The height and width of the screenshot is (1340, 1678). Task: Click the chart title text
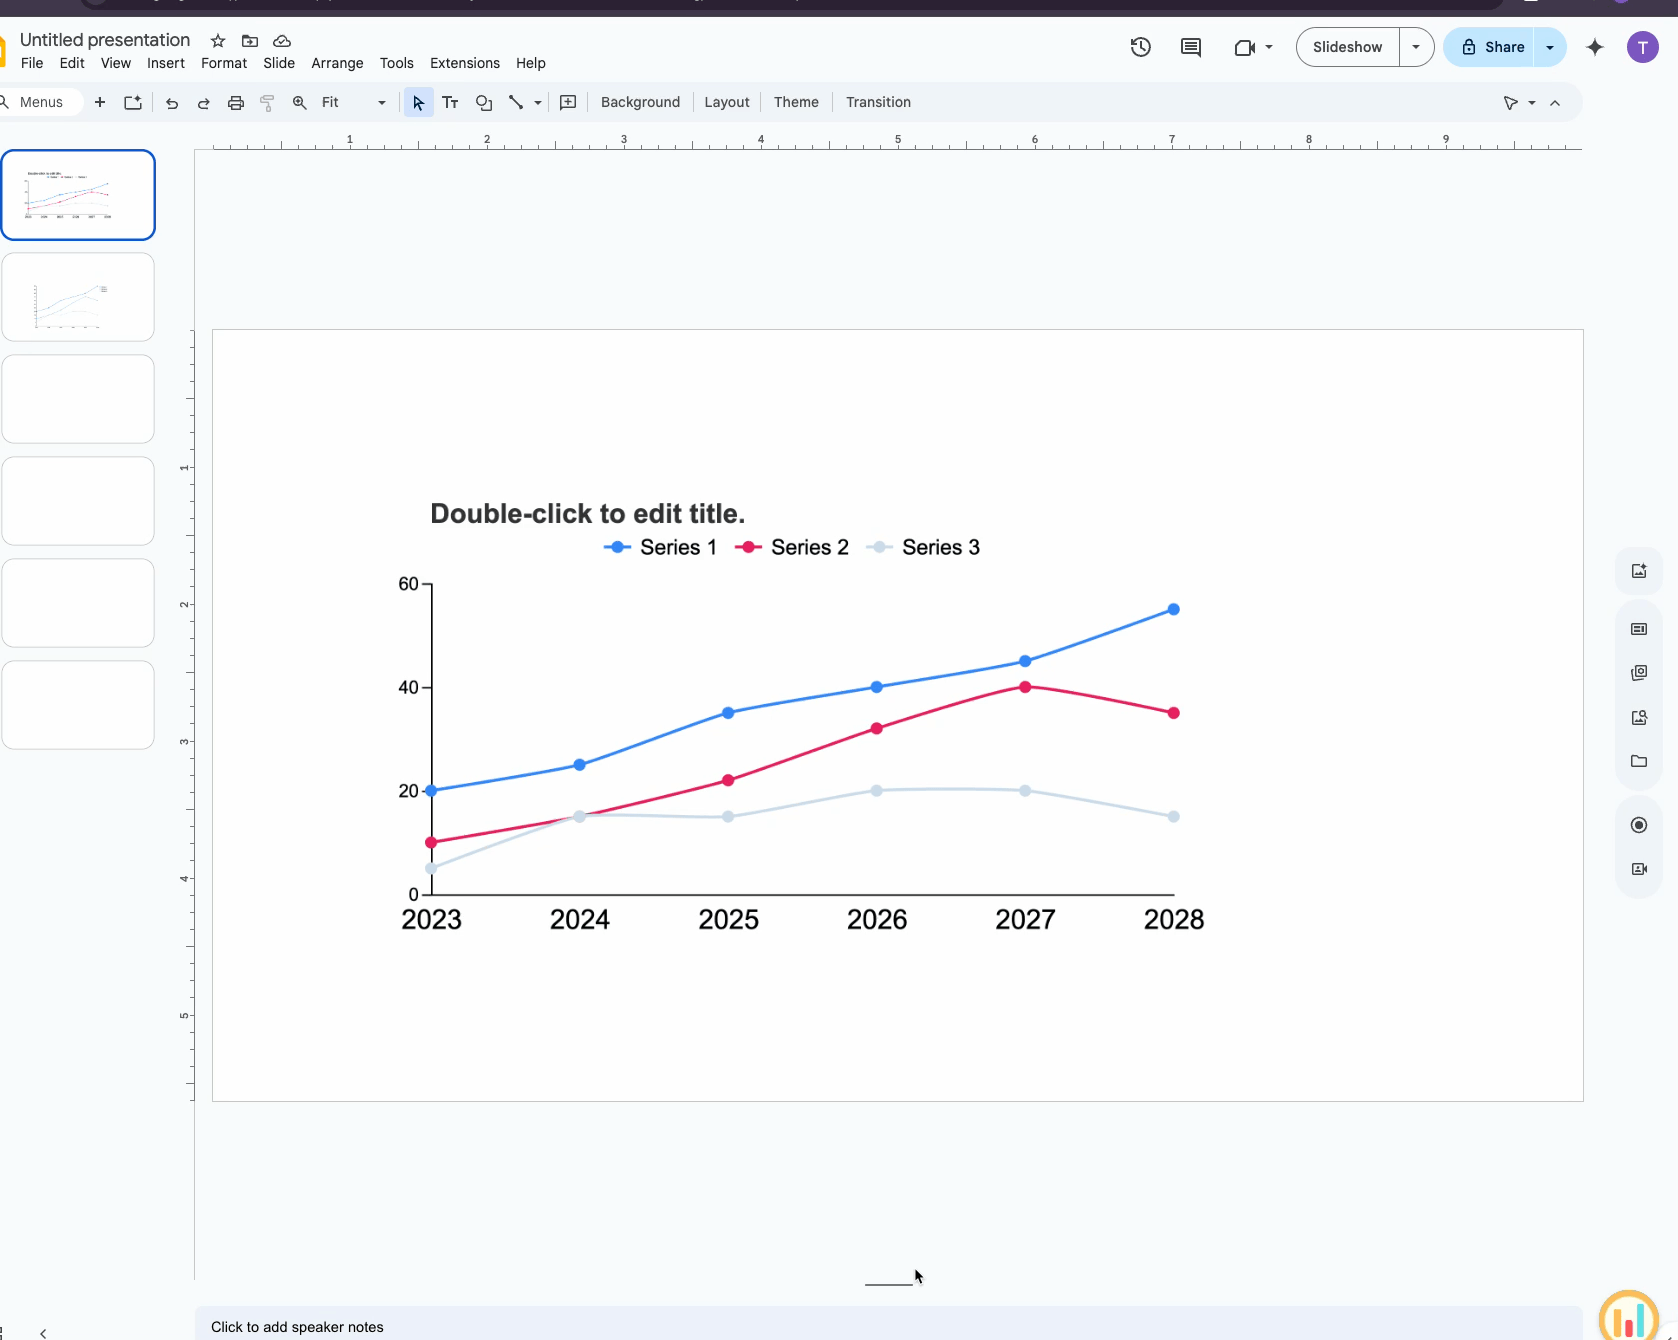(x=588, y=513)
